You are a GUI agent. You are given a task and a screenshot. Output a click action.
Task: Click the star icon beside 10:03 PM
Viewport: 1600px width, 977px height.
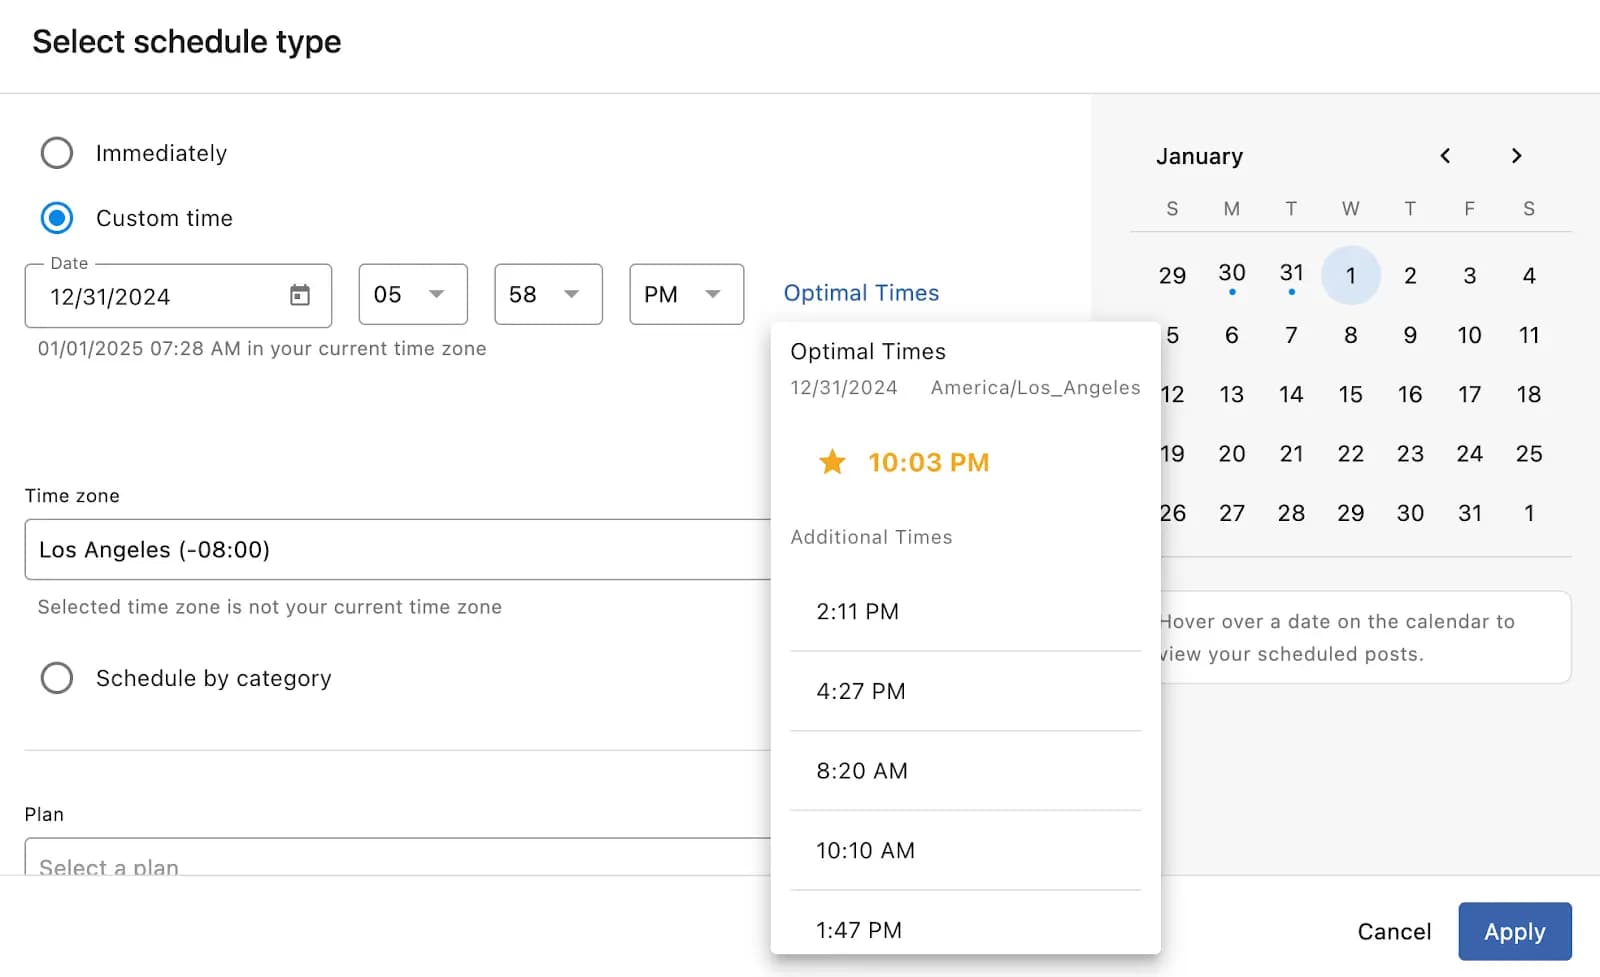click(x=832, y=462)
